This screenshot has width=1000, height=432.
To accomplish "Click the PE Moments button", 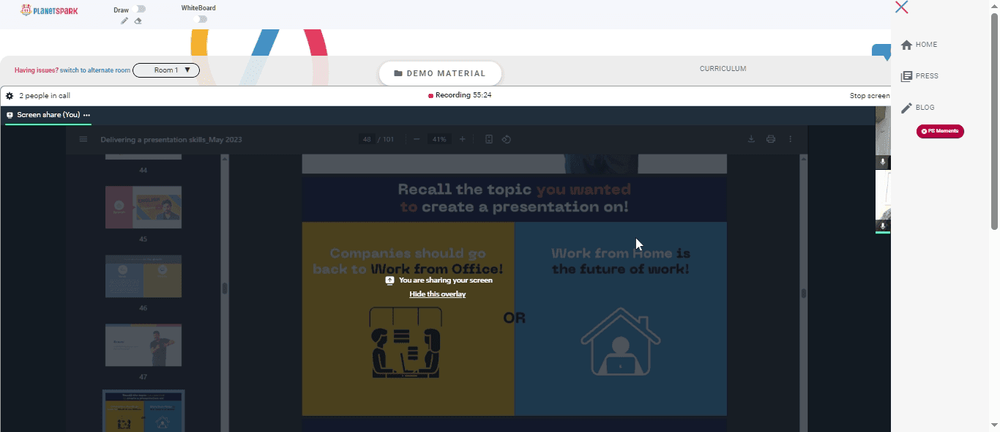I will [940, 131].
